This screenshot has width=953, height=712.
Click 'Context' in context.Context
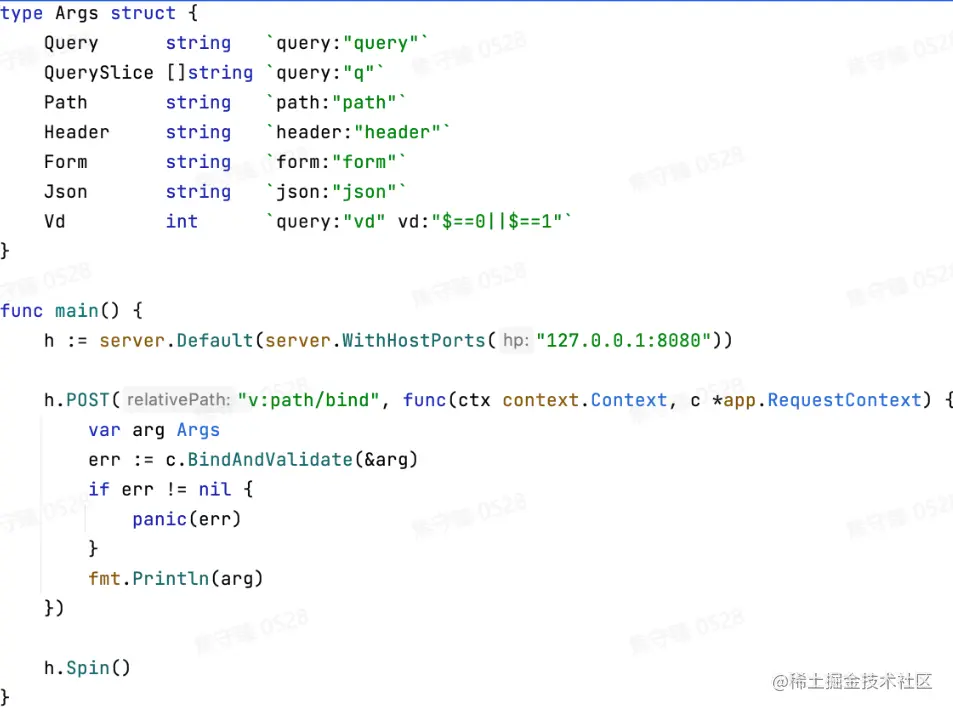[x=629, y=400]
